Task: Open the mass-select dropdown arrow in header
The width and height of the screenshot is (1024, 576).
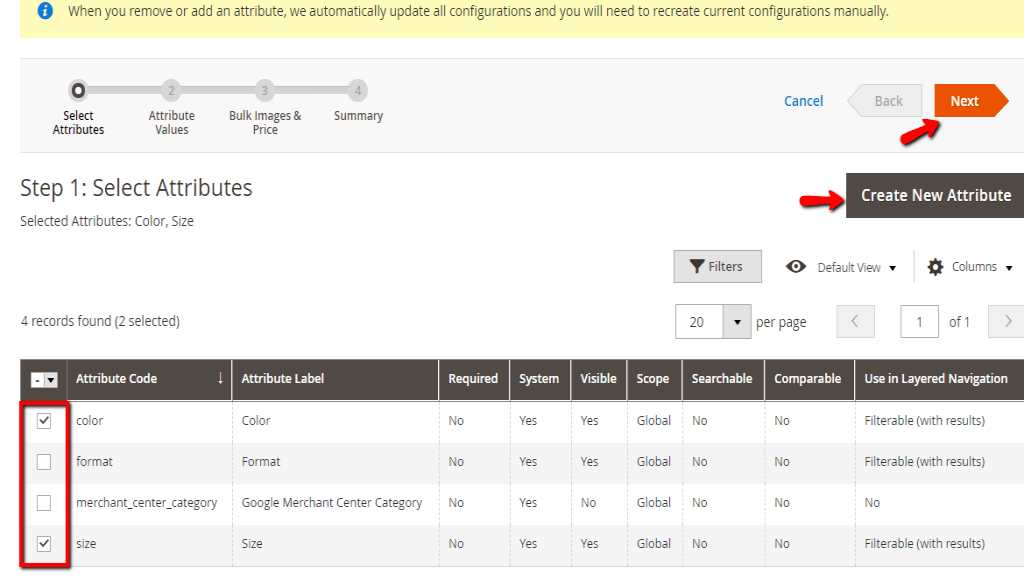Action: (51, 379)
